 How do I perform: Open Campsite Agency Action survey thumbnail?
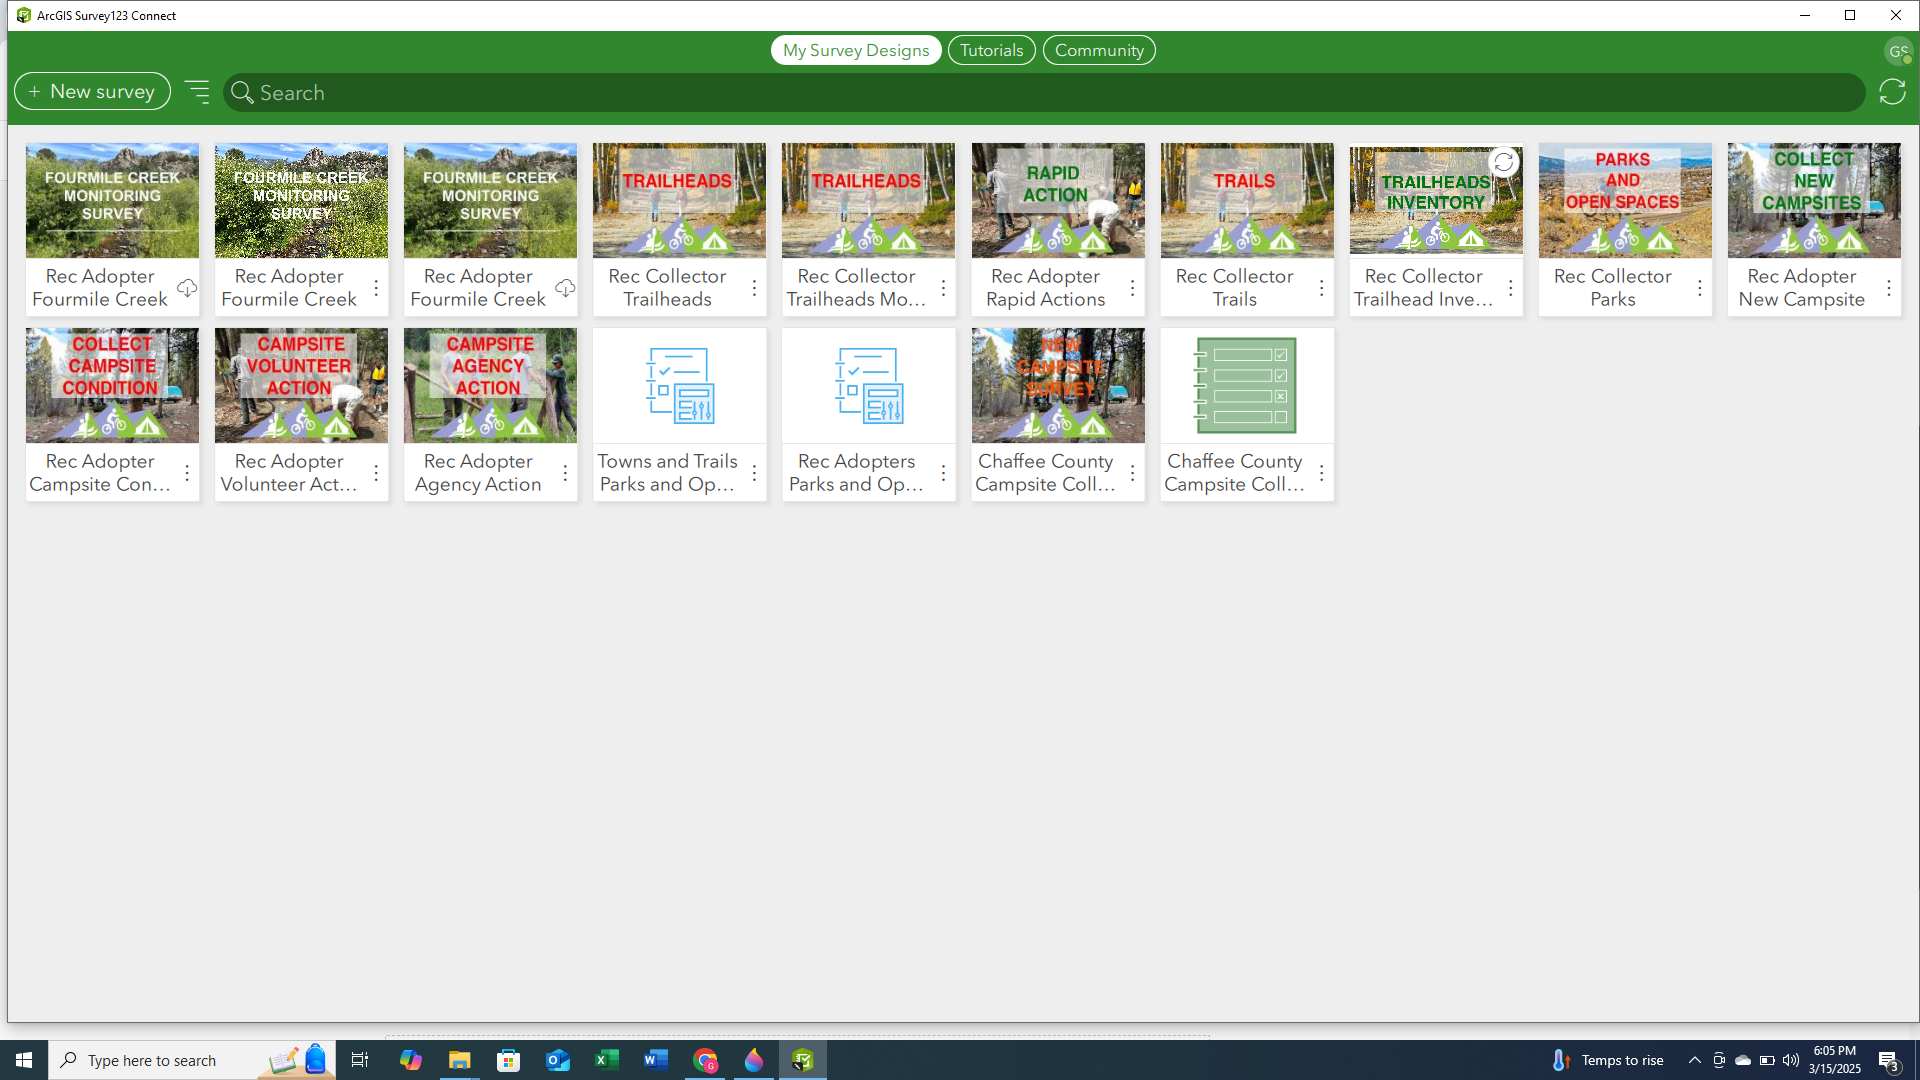pos(490,385)
